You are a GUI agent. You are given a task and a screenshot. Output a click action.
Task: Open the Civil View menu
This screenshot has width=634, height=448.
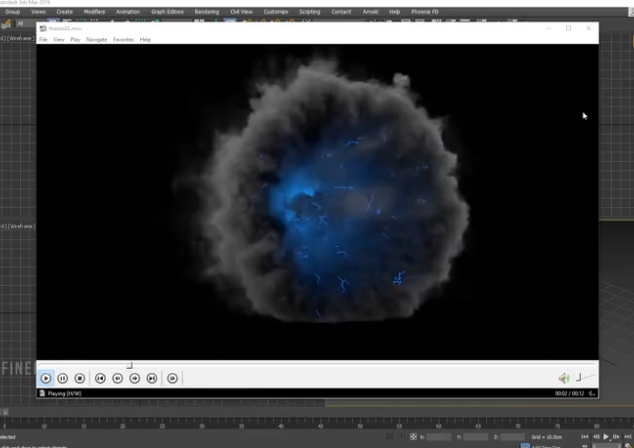point(241,12)
